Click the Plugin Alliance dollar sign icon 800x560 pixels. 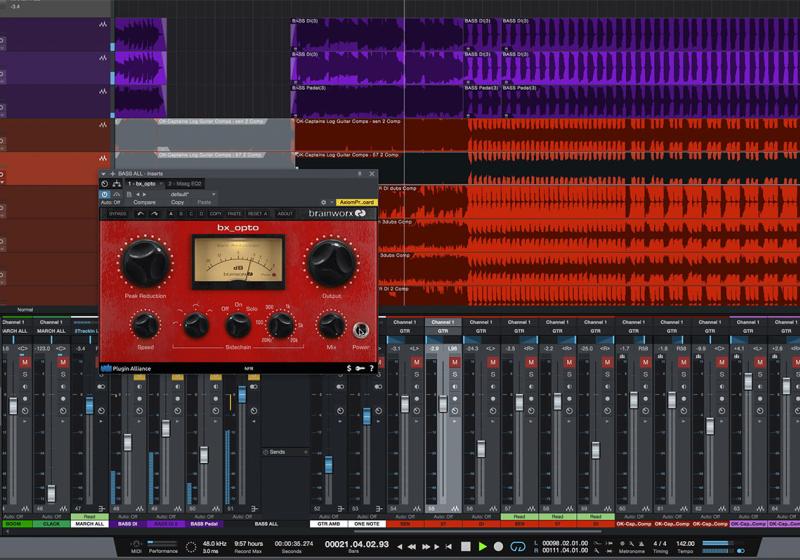348,368
